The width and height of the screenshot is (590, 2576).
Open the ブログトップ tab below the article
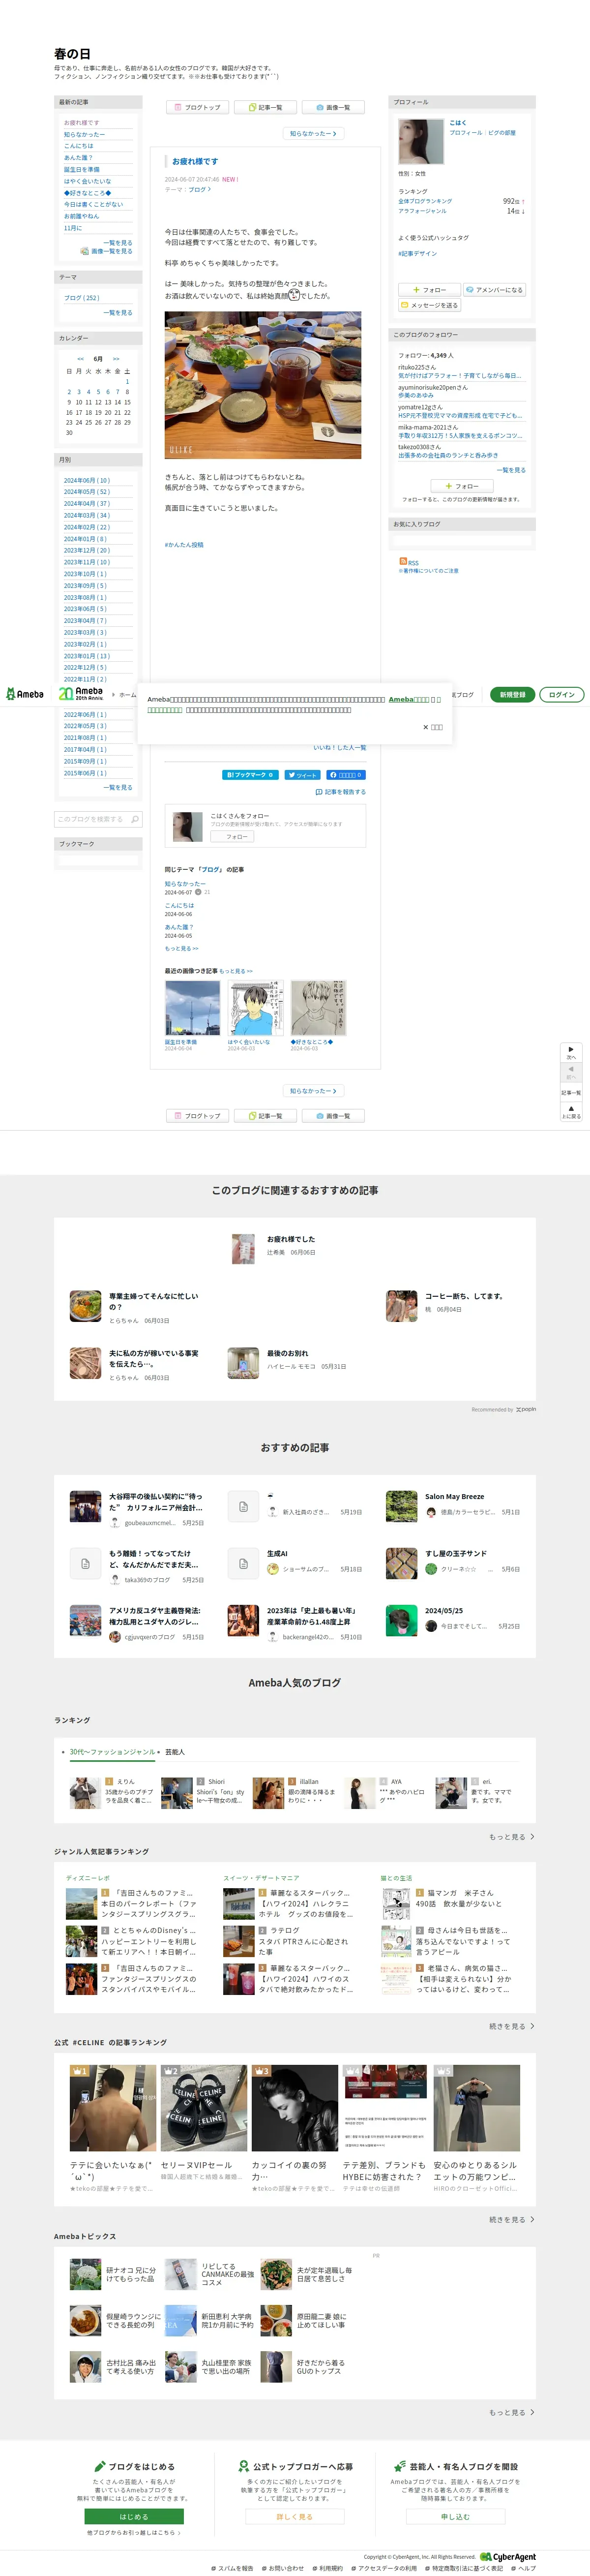point(197,1115)
